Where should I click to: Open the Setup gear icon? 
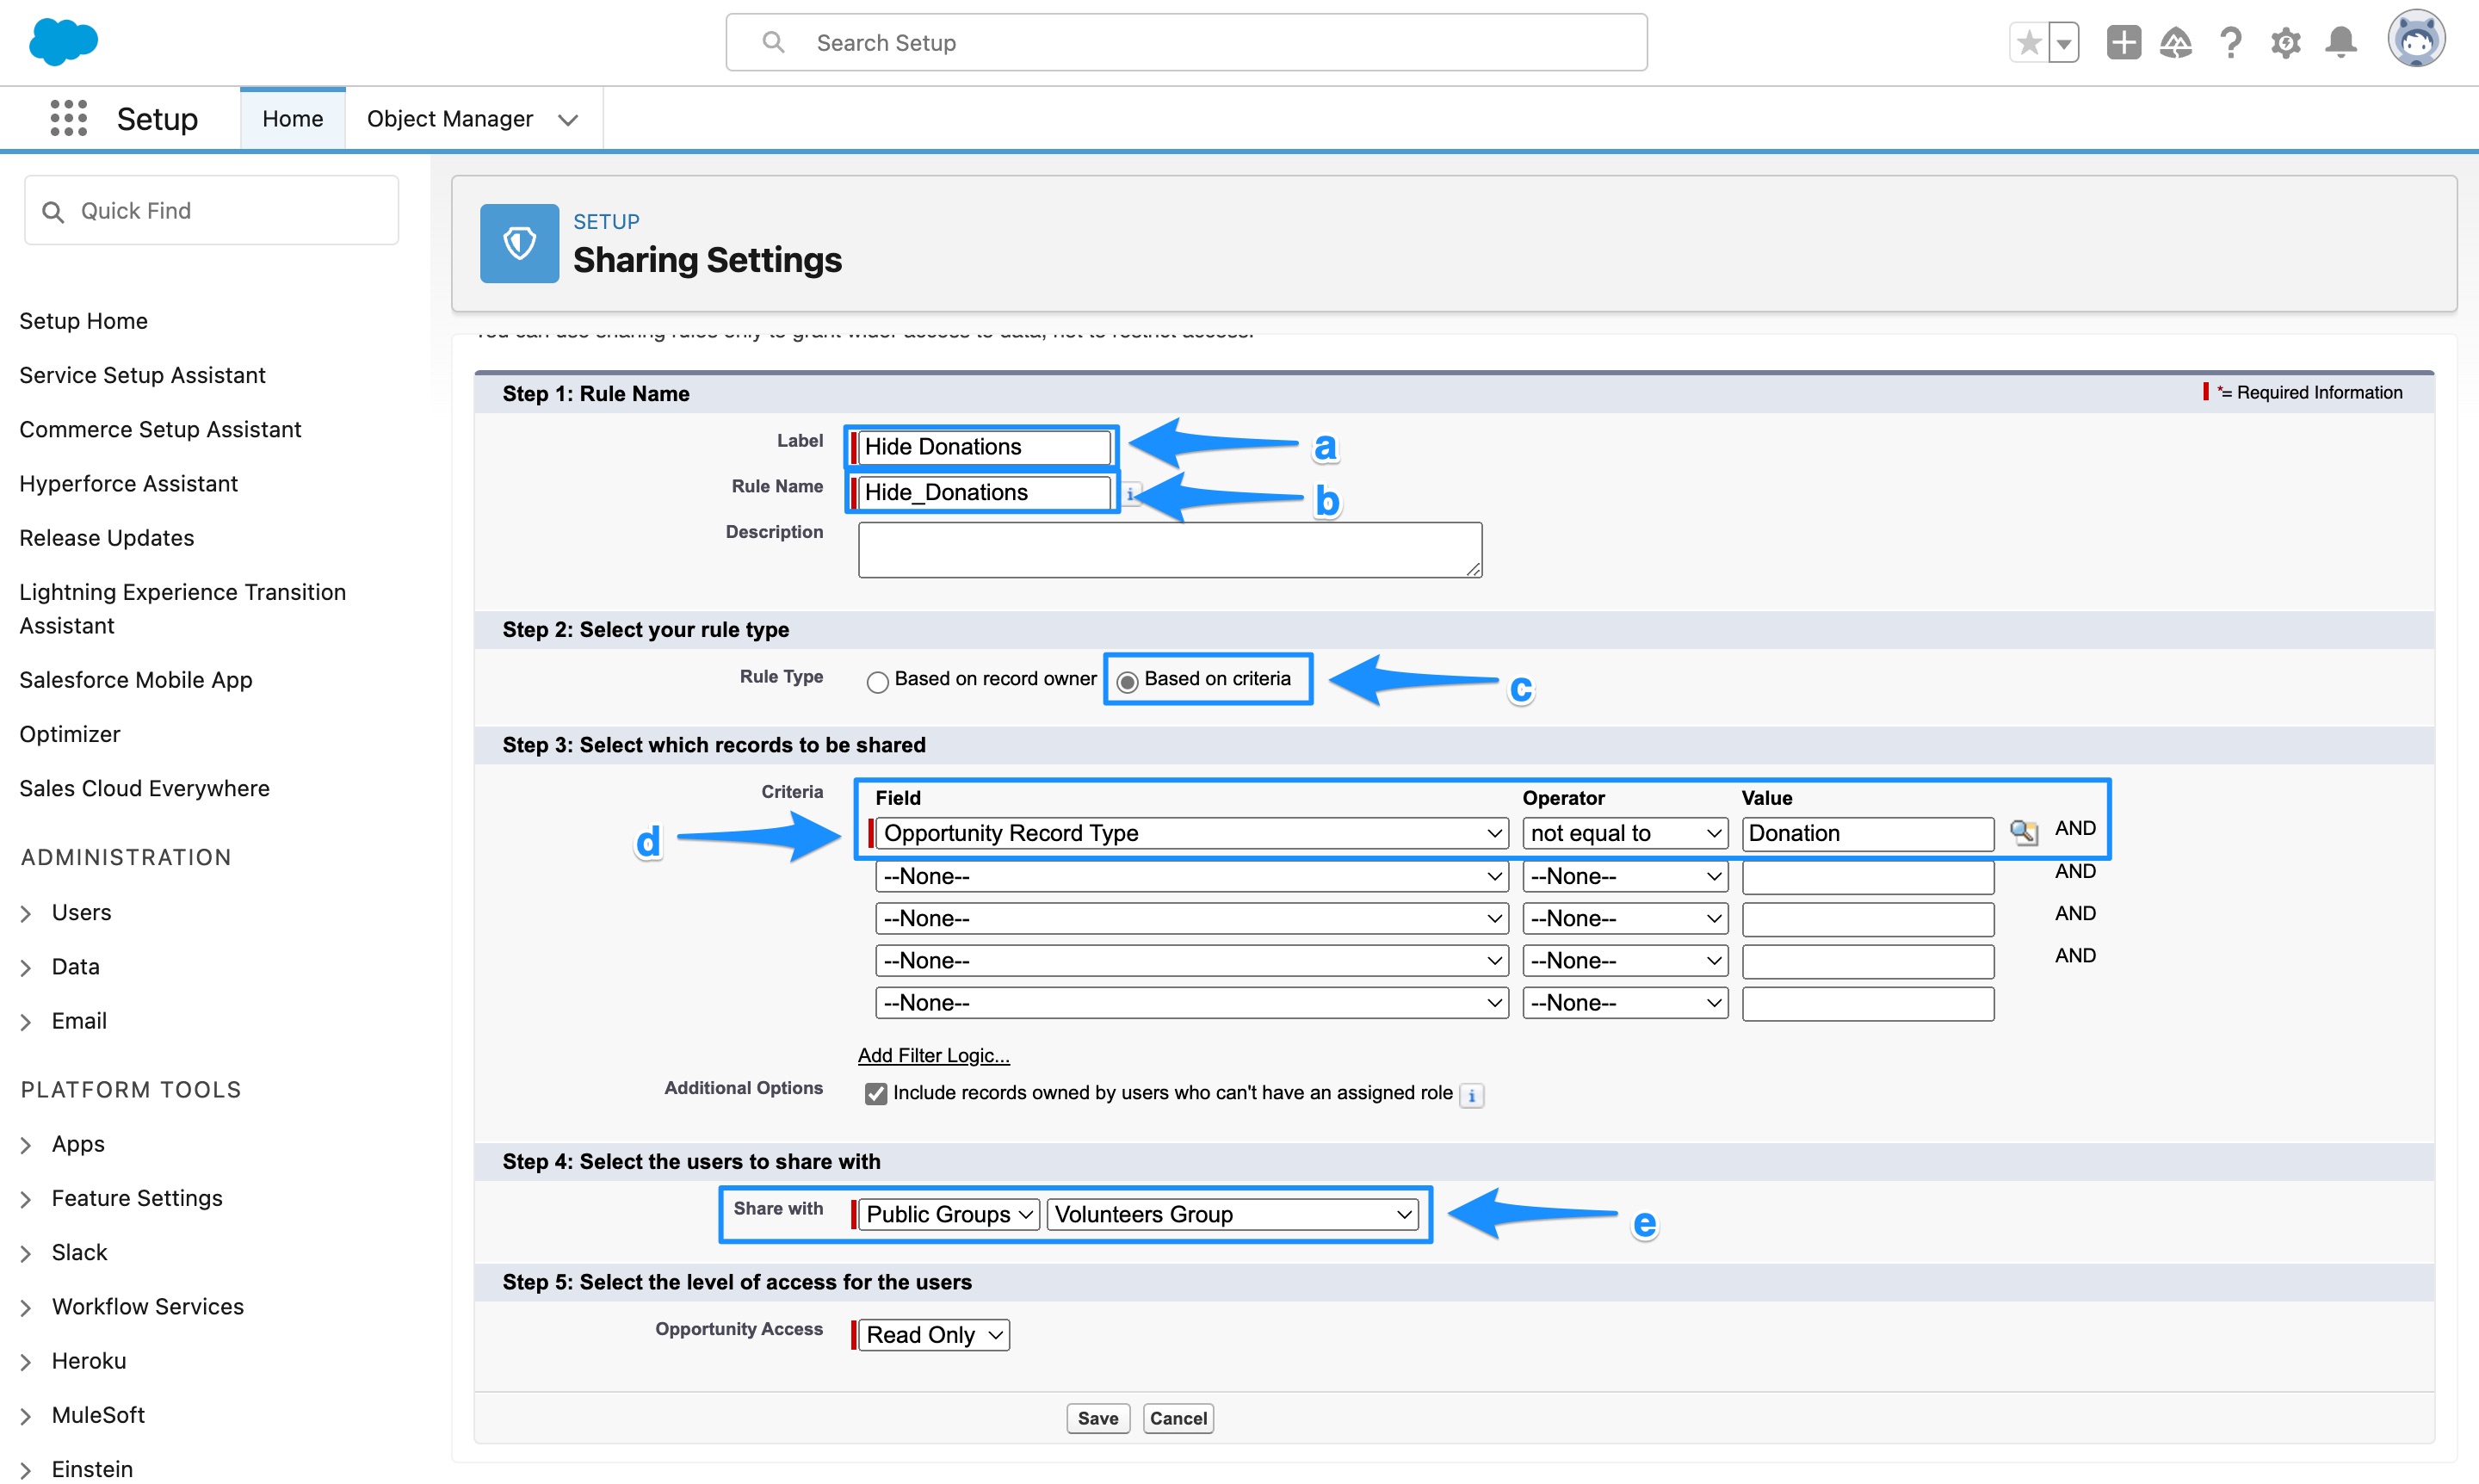point(2286,42)
